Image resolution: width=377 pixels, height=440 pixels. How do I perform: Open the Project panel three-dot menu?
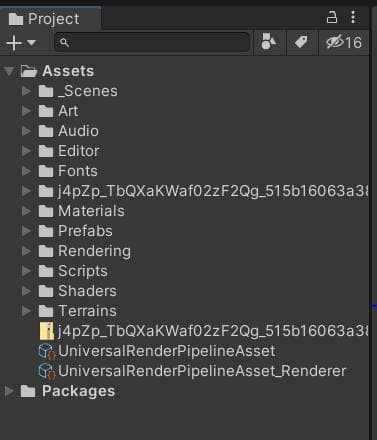coord(353,17)
